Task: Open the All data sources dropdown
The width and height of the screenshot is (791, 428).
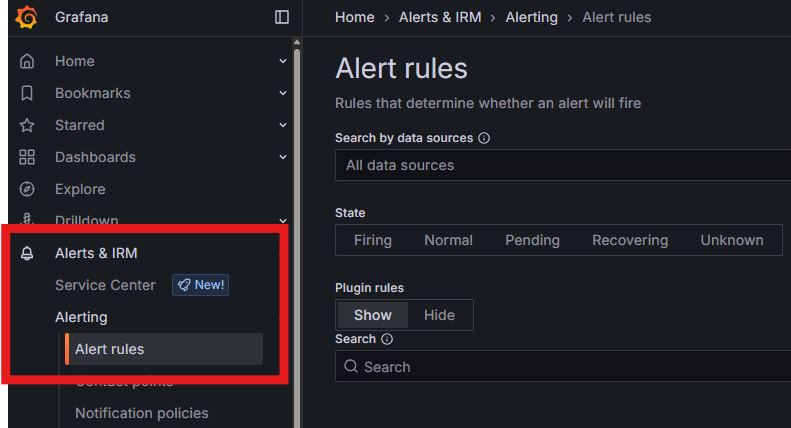Action: (563, 165)
